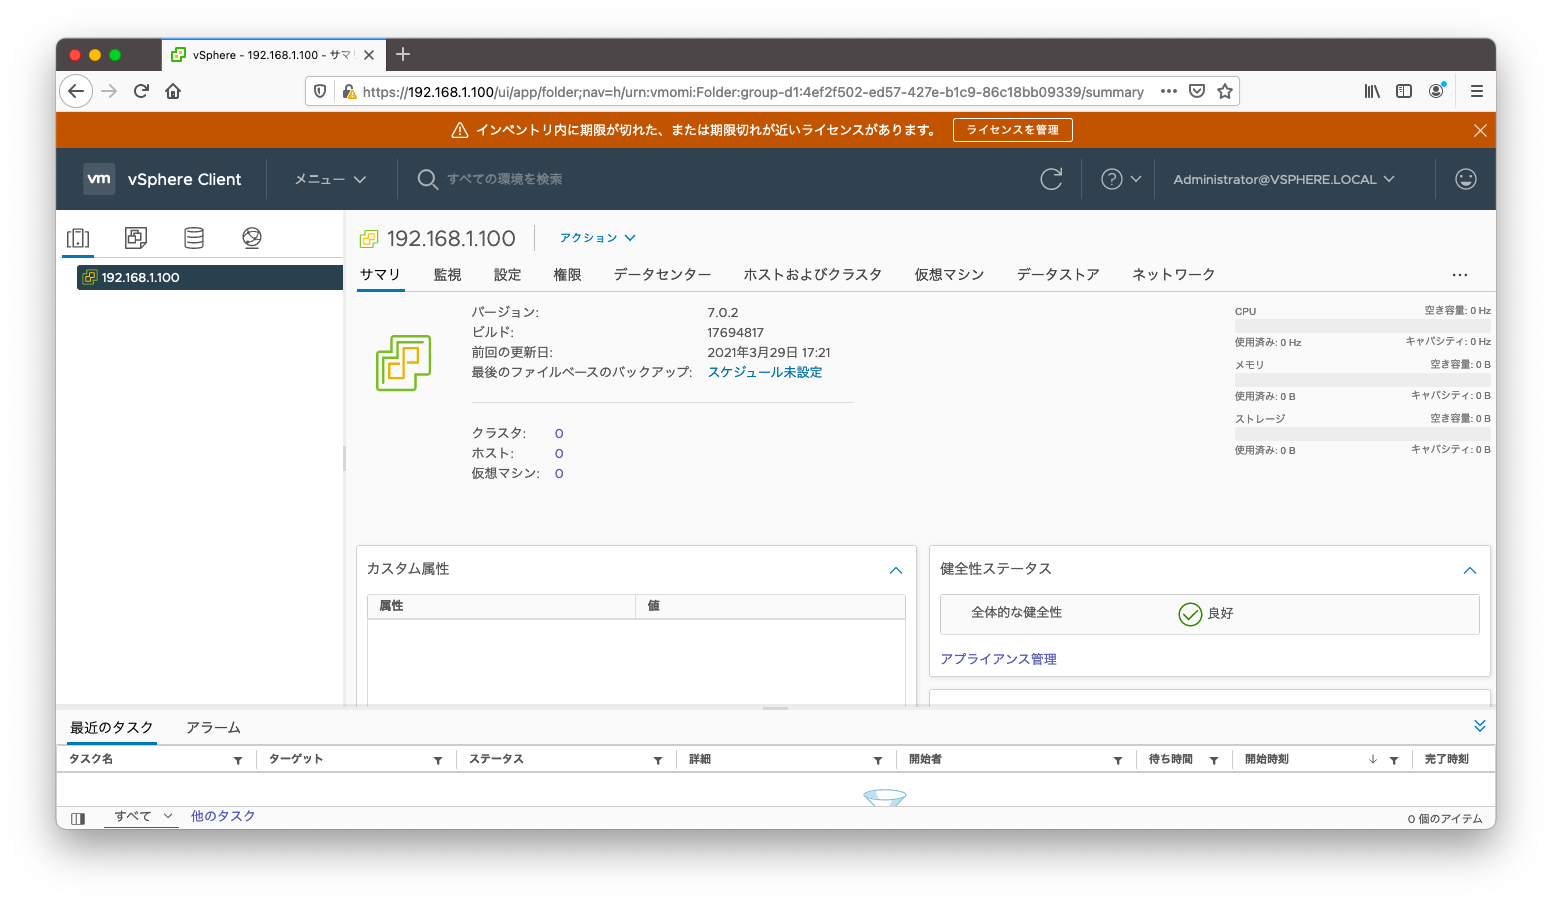Switch to the Datastores tab

[1058, 274]
